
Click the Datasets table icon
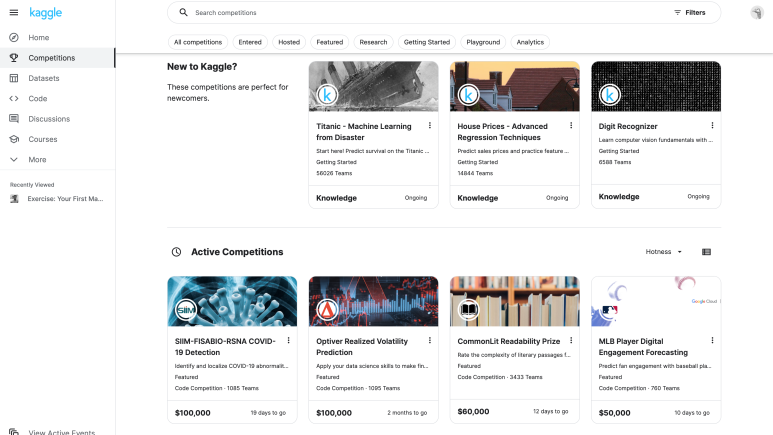click(14, 78)
